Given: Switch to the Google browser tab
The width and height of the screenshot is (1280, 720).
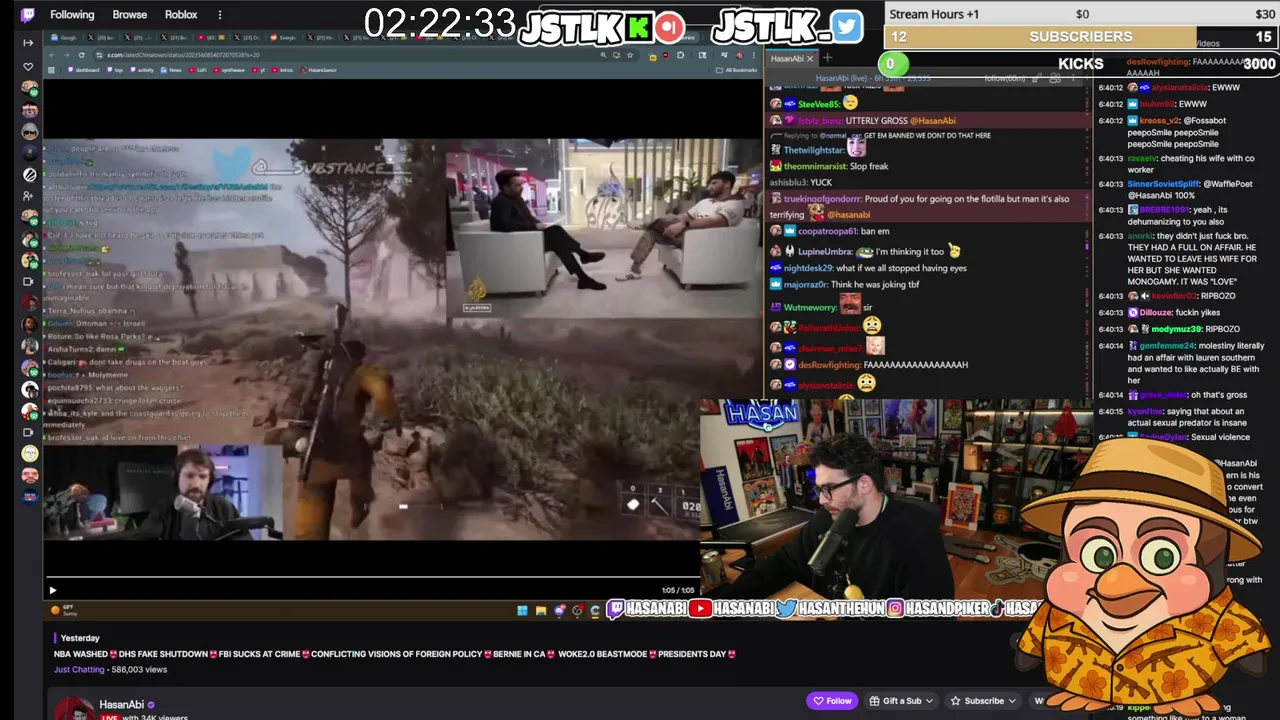Looking at the screenshot, I should [x=65, y=37].
